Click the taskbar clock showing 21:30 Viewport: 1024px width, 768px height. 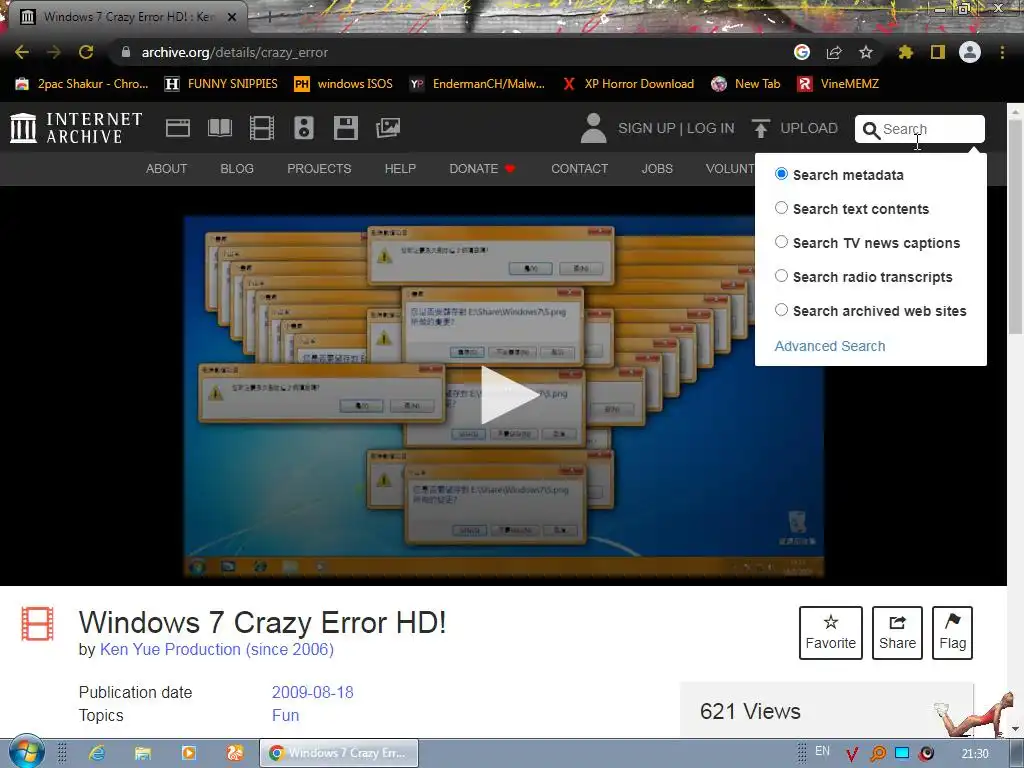click(975, 754)
